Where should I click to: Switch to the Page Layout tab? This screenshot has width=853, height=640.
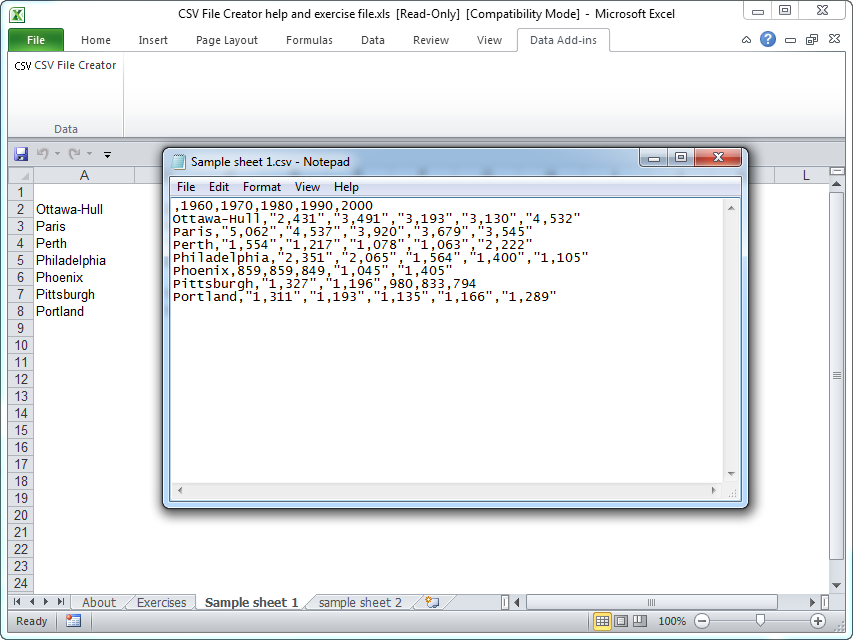227,40
